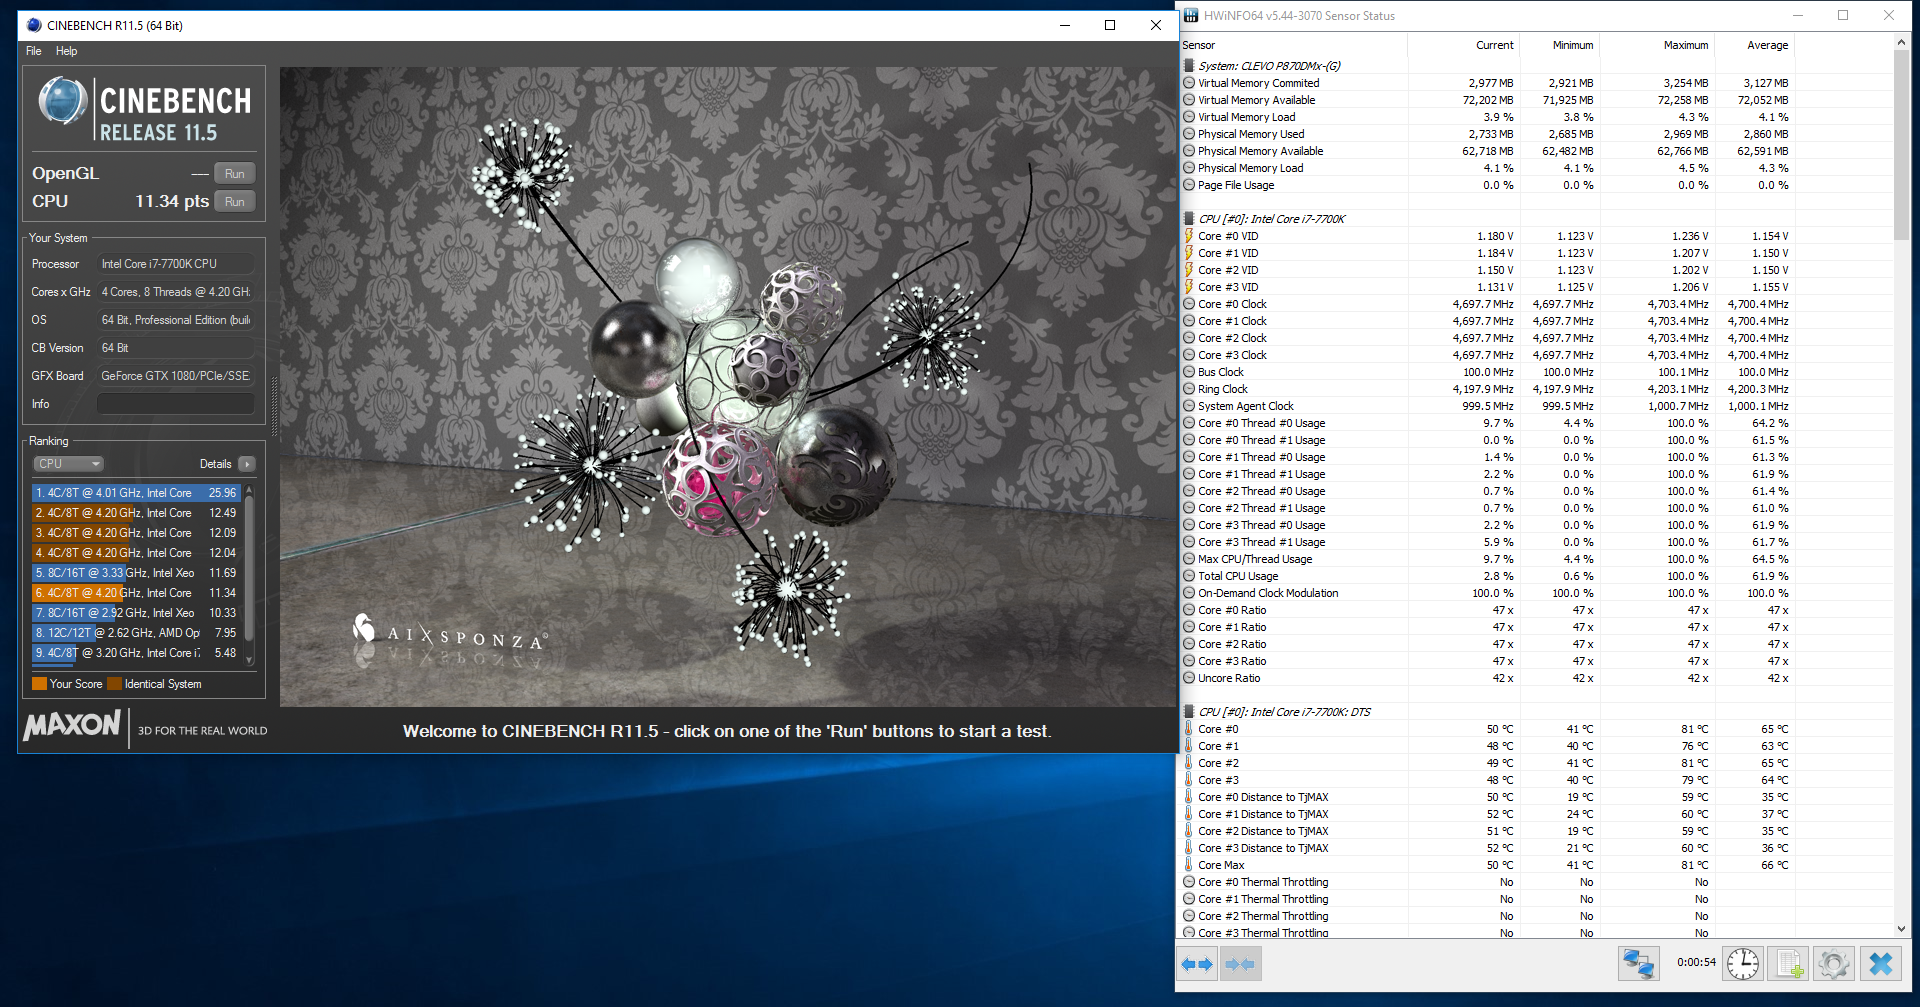This screenshot has height=1007, width=1920.
Task: Click the Core #2 Thermal Throttling sensor icon
Action: [1189, 916]
